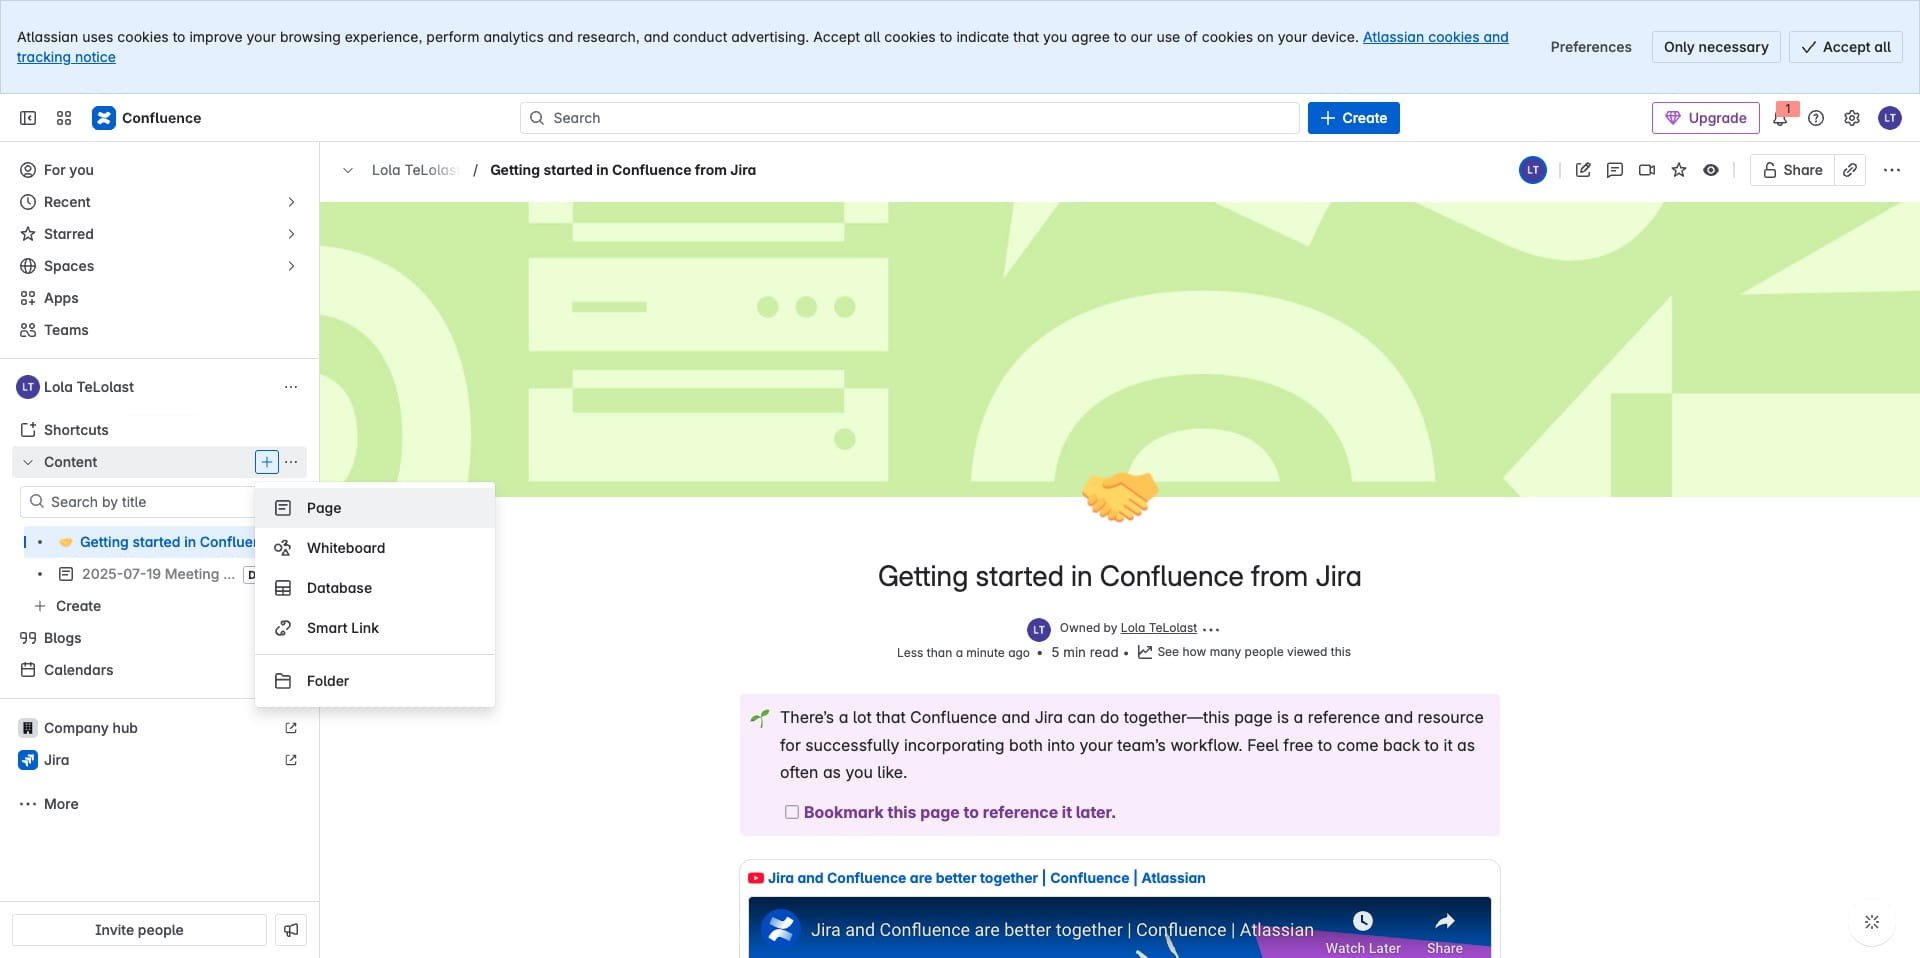This screenshot has width=1920, height=958.
Task: Click the Search by title field
Action: pyautogui.click(x=137, y=502)
